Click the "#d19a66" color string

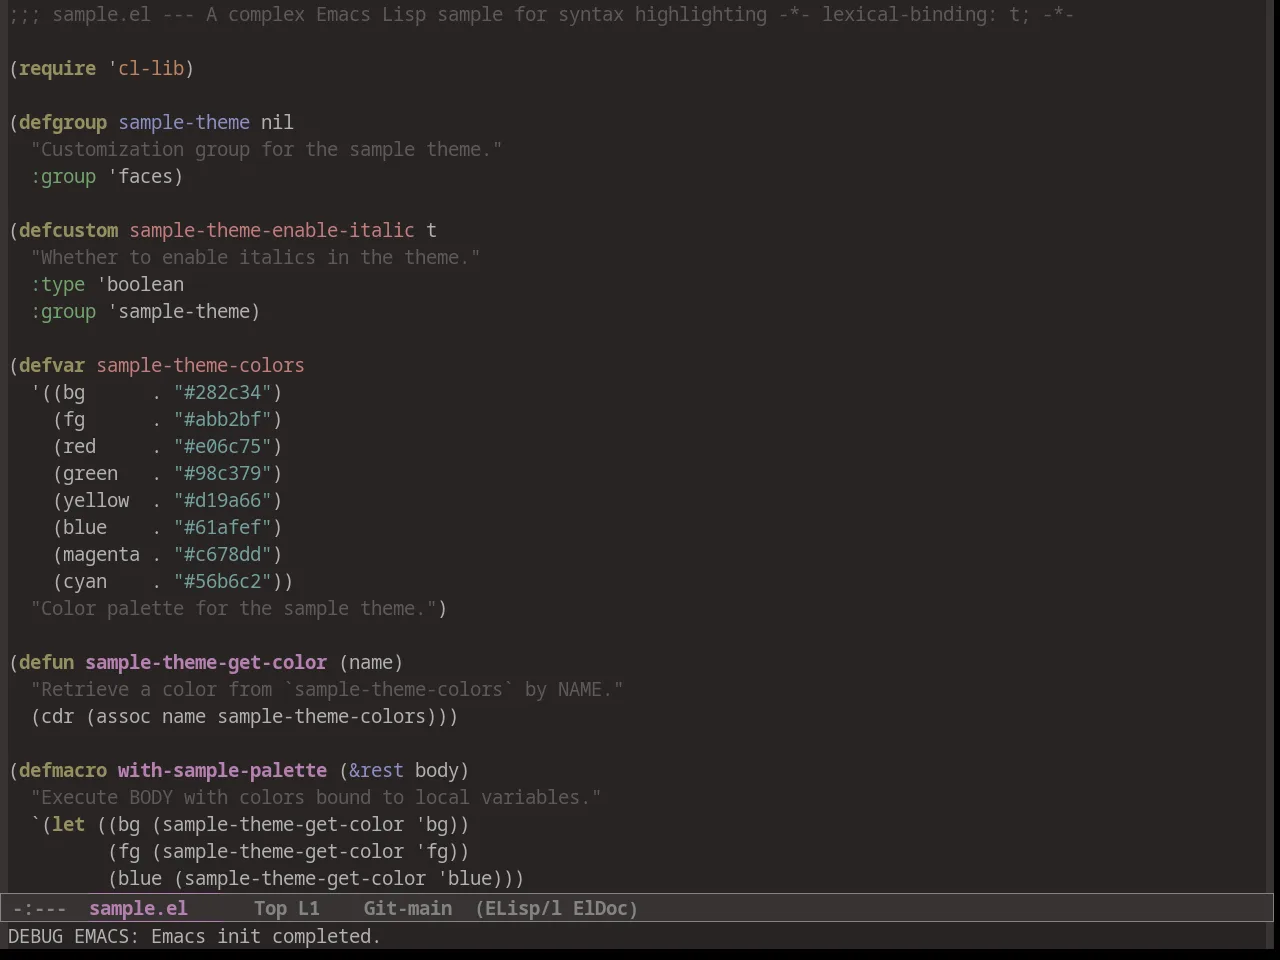pos(223,500)
